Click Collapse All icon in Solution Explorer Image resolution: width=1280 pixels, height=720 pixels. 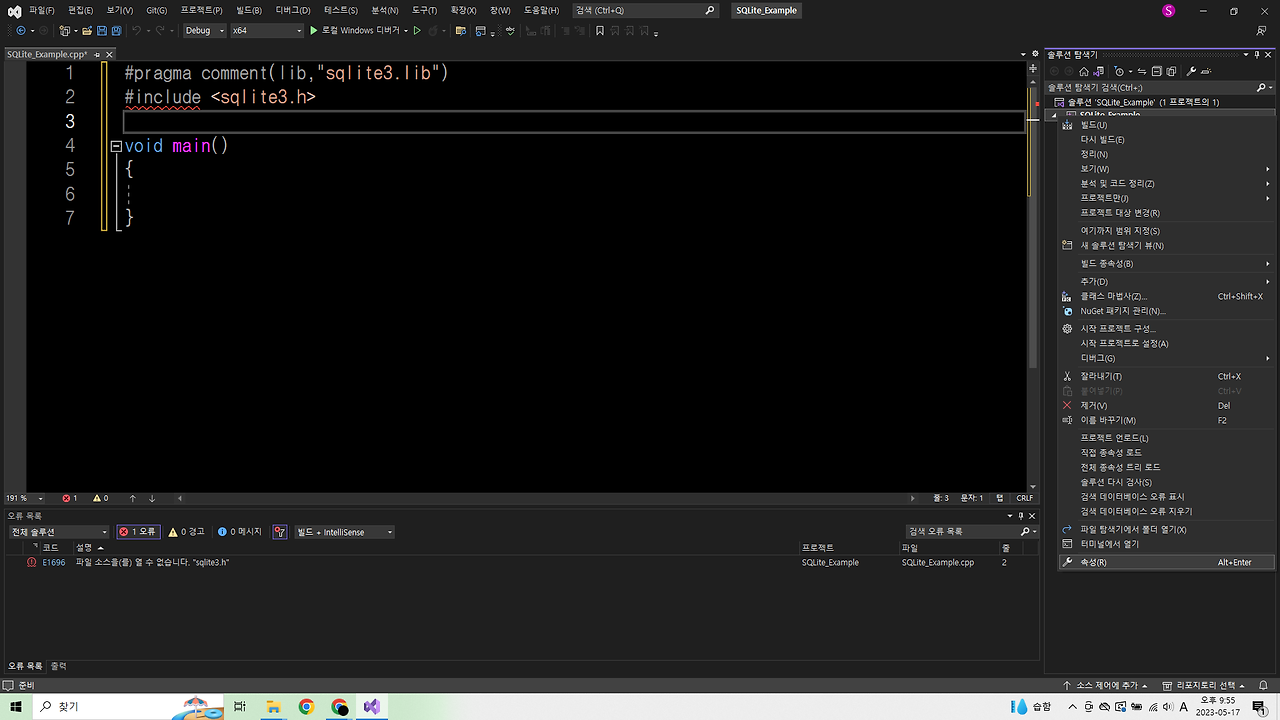click(x=1157, y=71)
